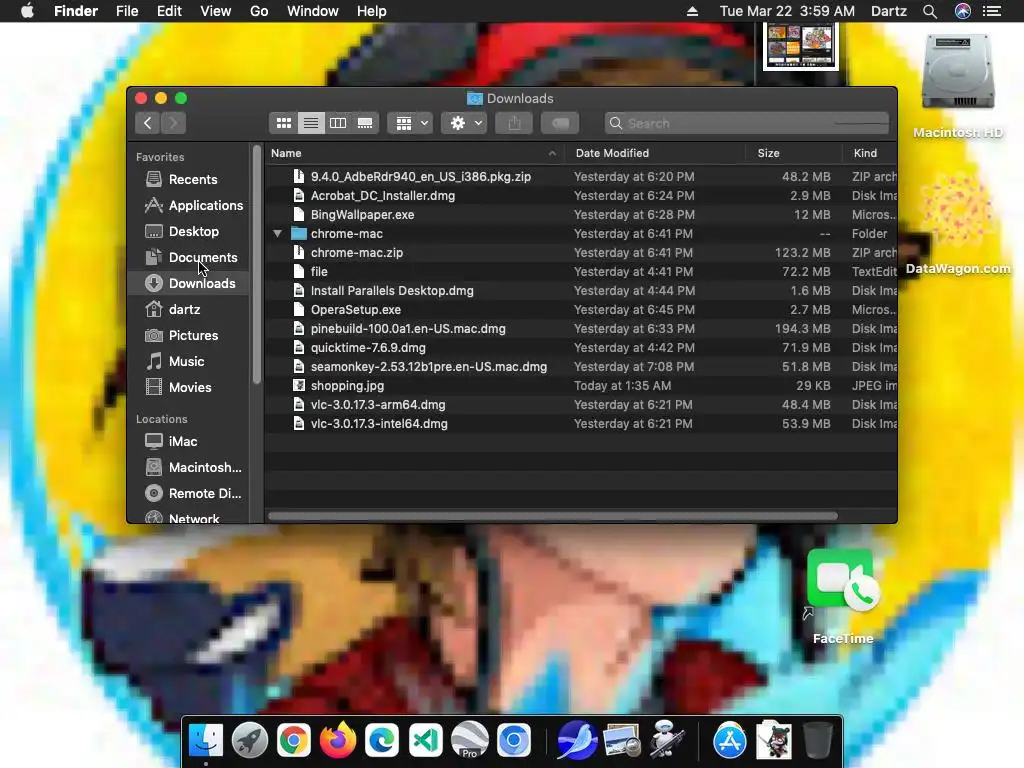This screenshot has height=768, width=1024.
Task: Select the item named file
Action: (x=581, y=271)
